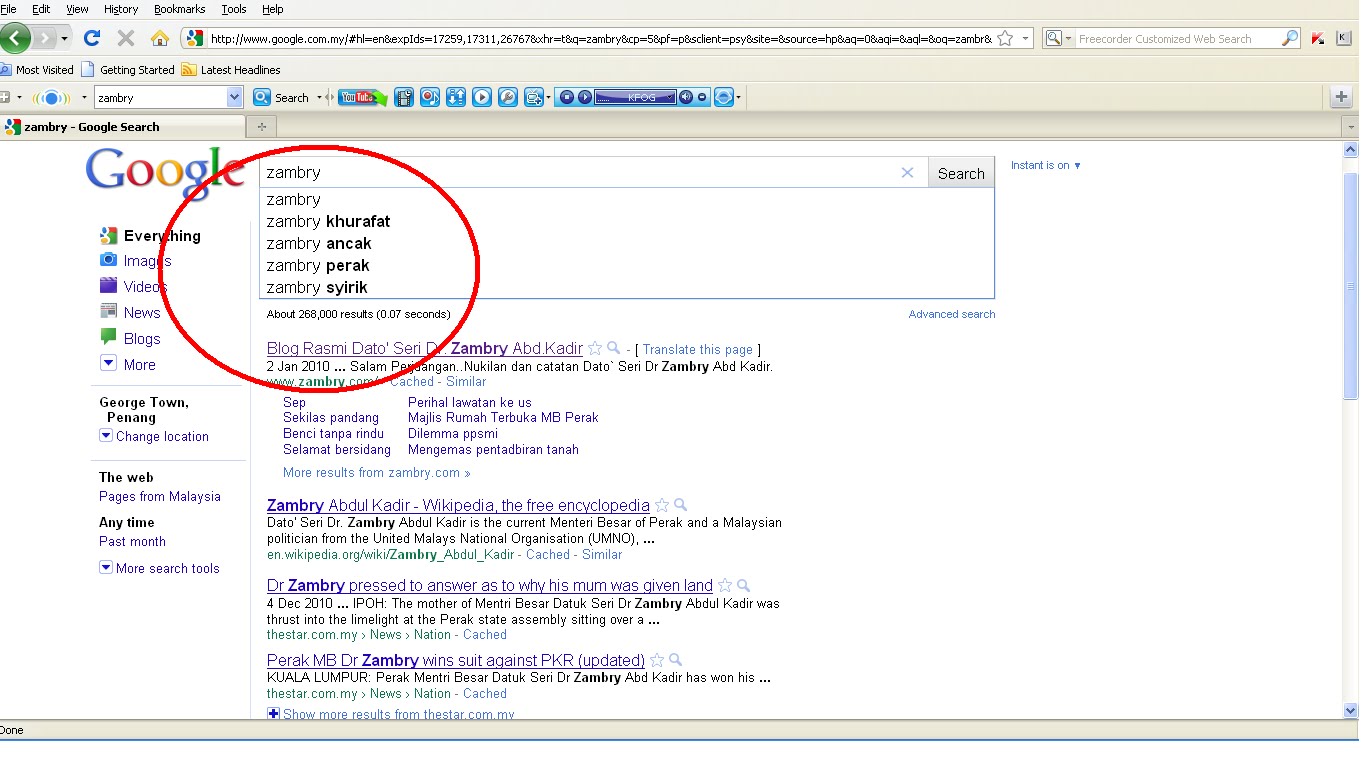
Task: Click the small circle button after the radio speaker
Action: click(702, 97)
